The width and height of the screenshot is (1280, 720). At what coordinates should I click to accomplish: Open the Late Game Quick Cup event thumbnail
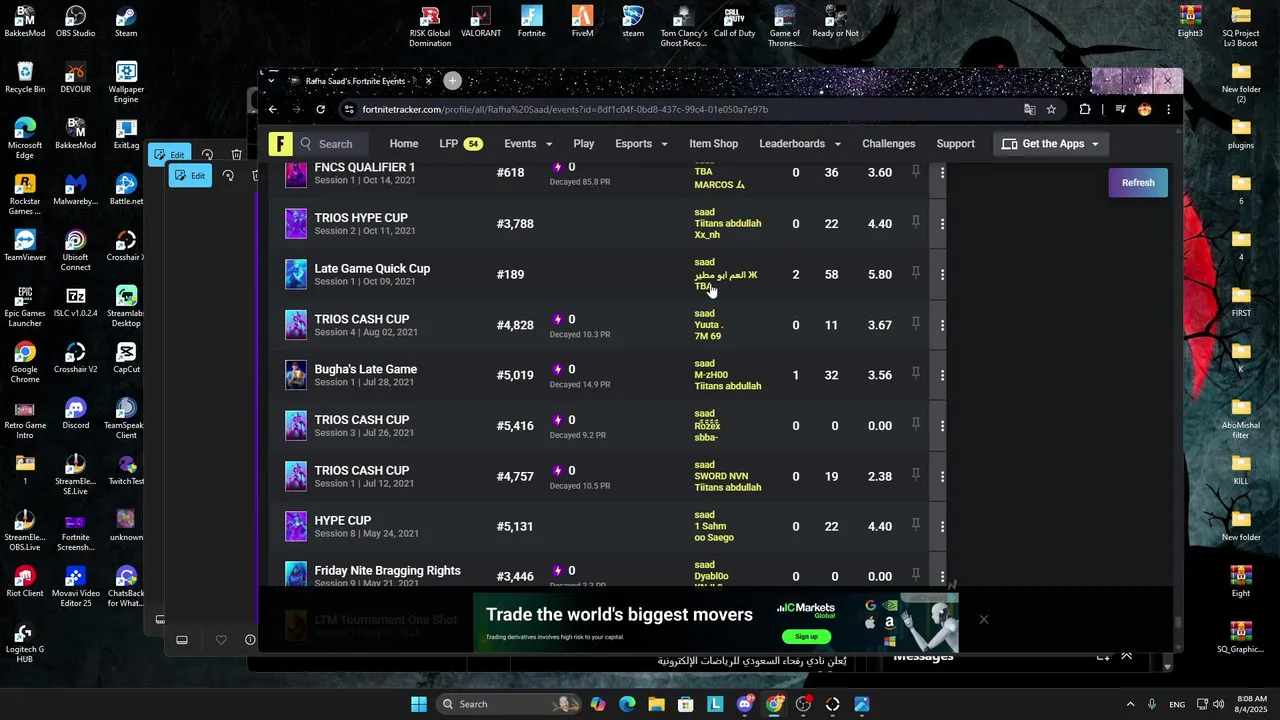(x=296, y=274)
